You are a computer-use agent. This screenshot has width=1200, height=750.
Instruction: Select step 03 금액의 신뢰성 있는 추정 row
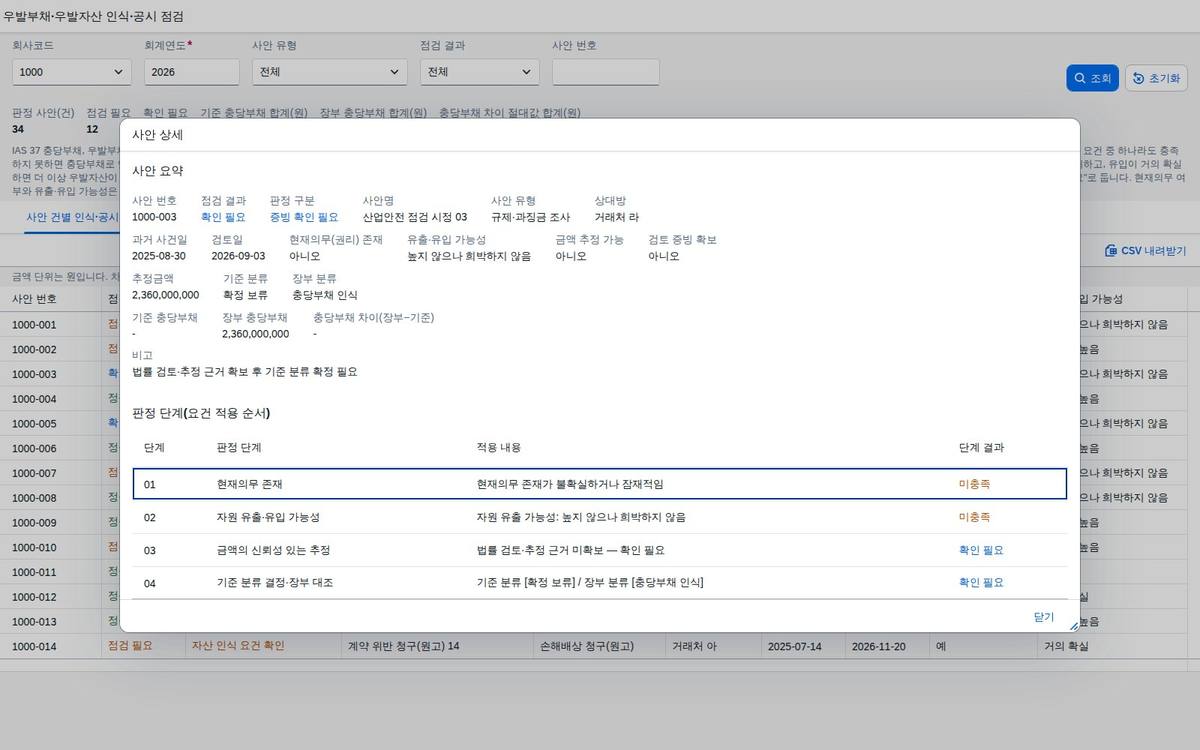click(x=600, y=550)
